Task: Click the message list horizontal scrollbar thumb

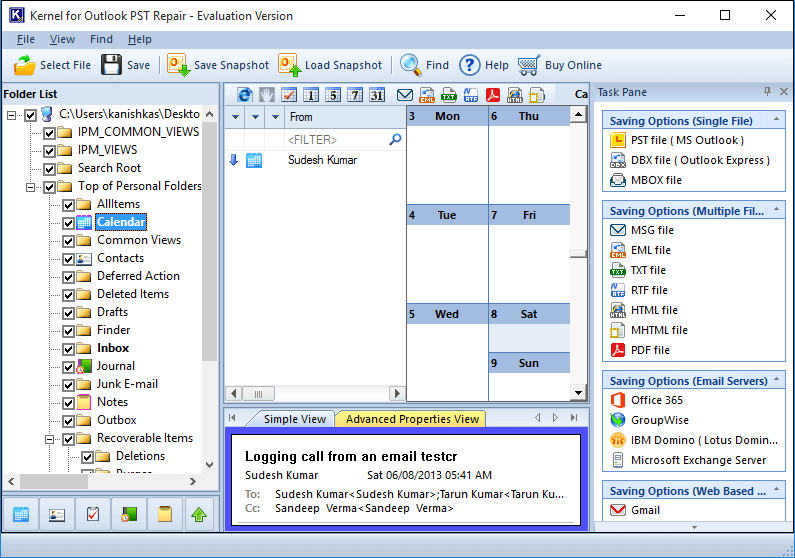Action: pos(259,393)
